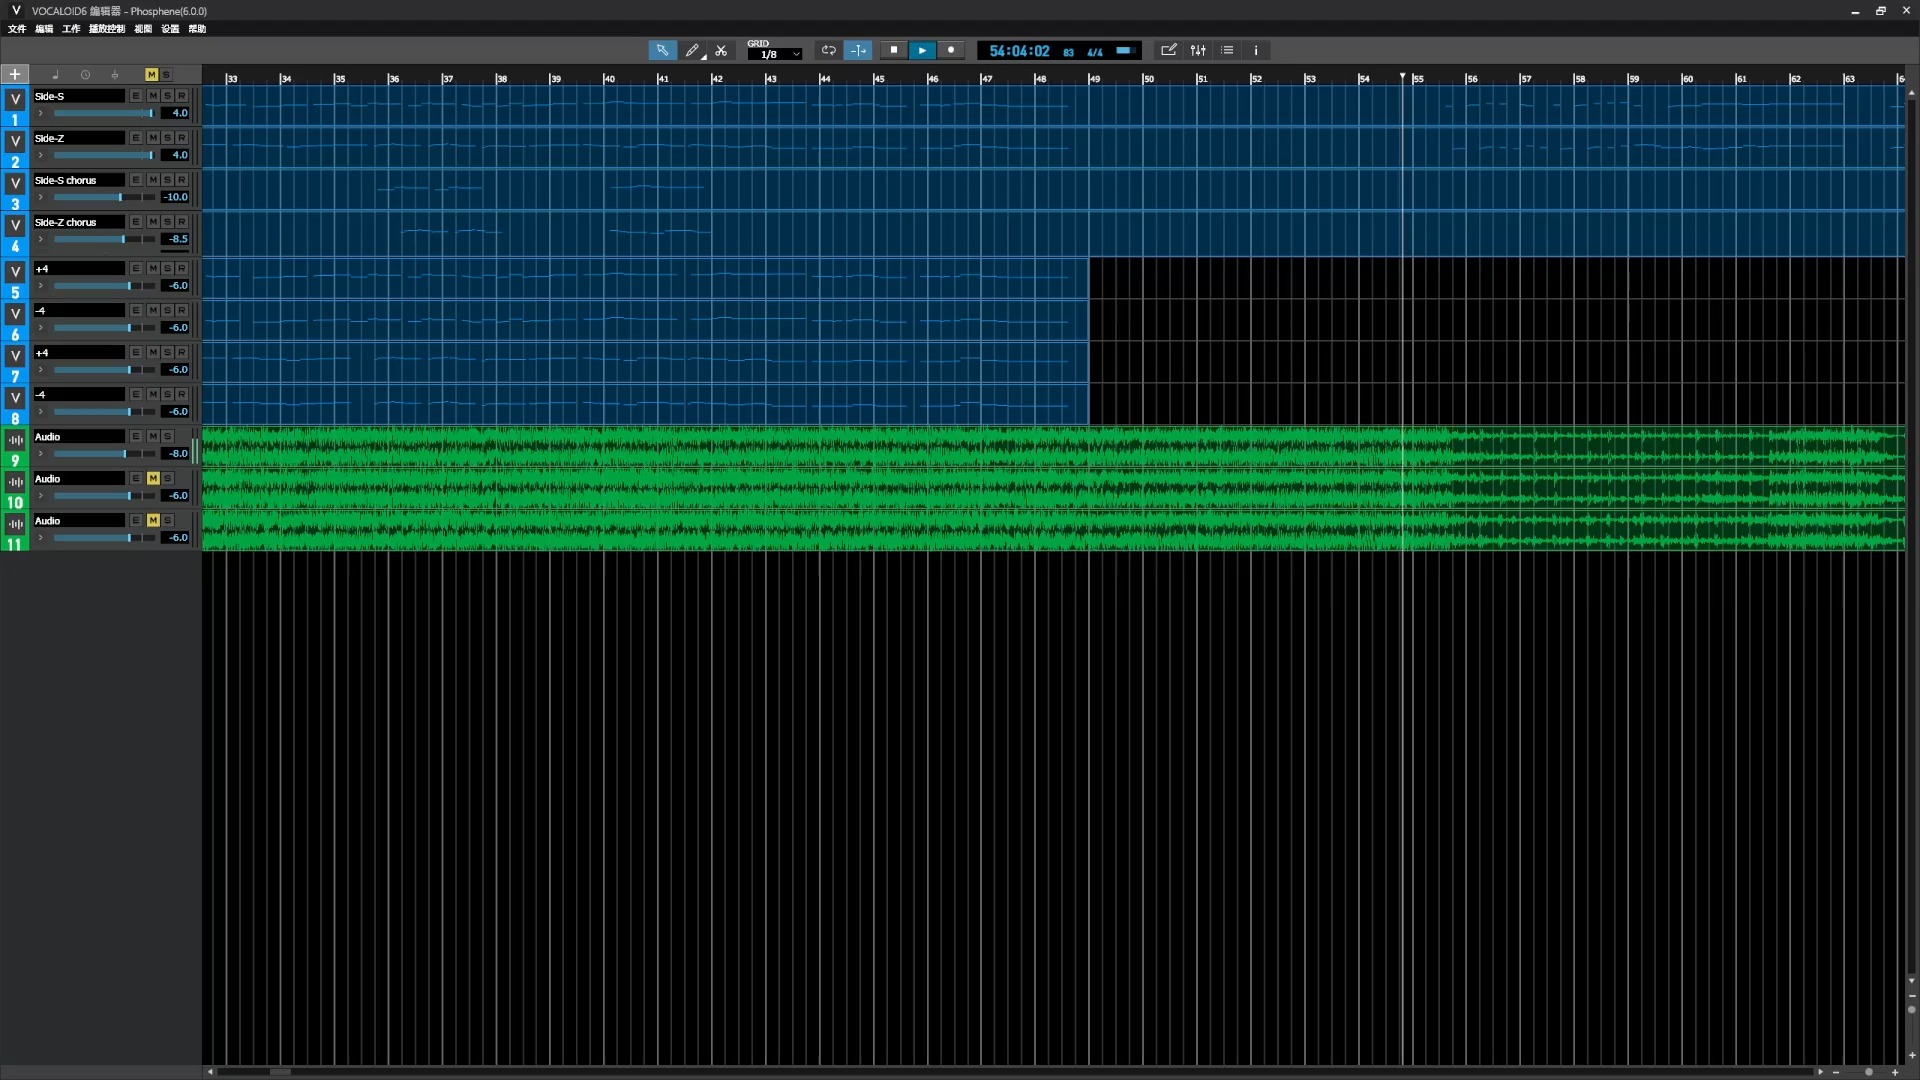The height and width of the screenshot is (1080, 1920).
Task: Expand the Side-S track lanes
Action: [x=40, y=113]
